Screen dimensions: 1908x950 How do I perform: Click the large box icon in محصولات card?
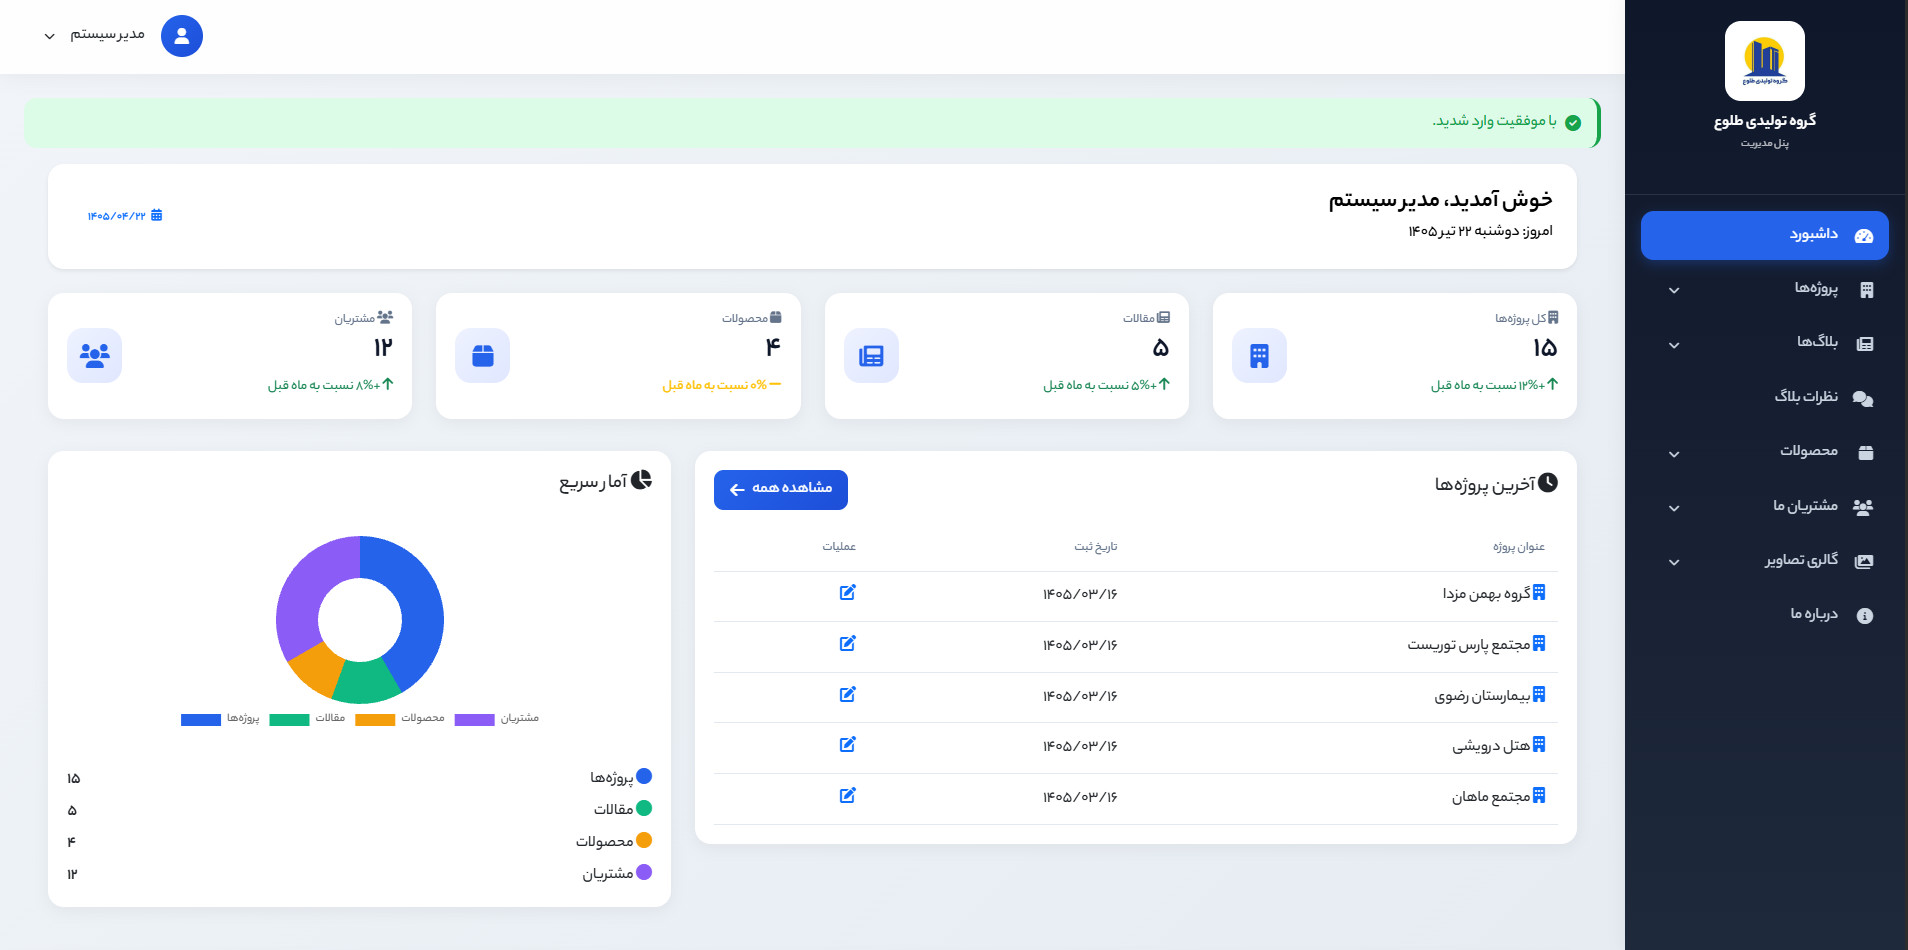pos(483,356)
